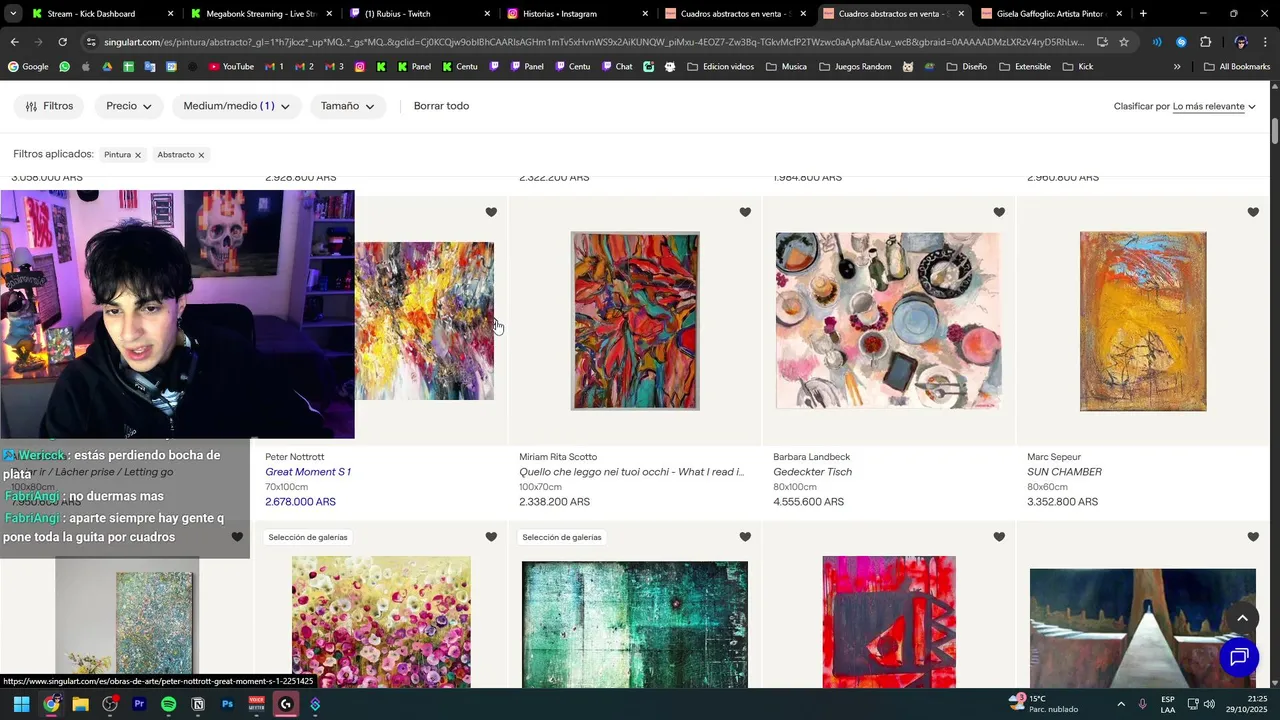Viewport: 1280px width, 720px height.
Task: Favorite the SUN CHAMBER painting heart
Action: [x=1253, y=212]
